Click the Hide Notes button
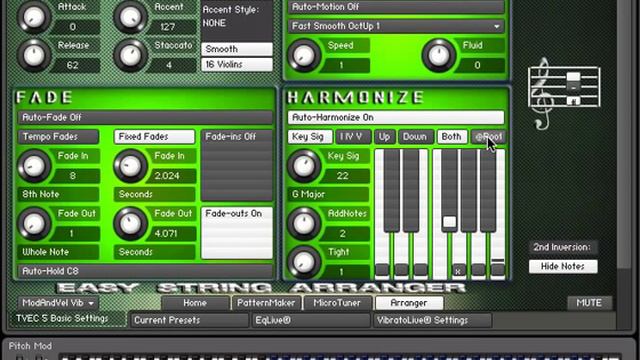The height and width of the screenshot is (360, 640). pyautogui.click(x=563, y=267)
